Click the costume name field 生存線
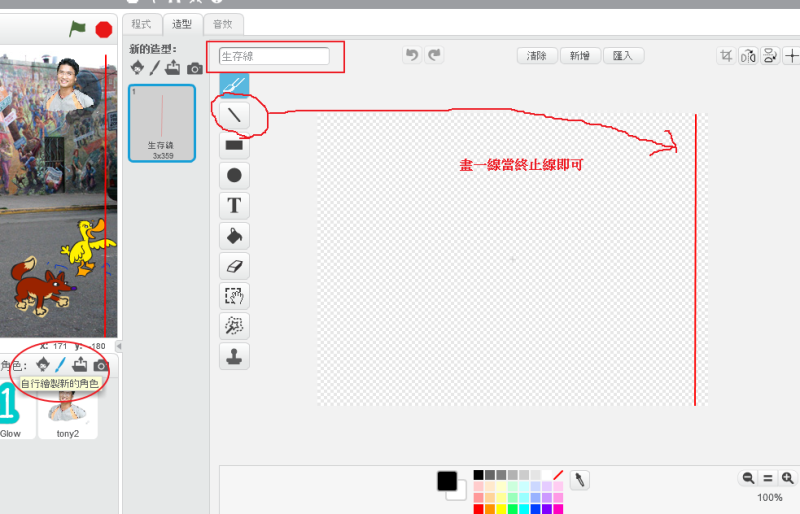800x514 pixels. [274, 57]
